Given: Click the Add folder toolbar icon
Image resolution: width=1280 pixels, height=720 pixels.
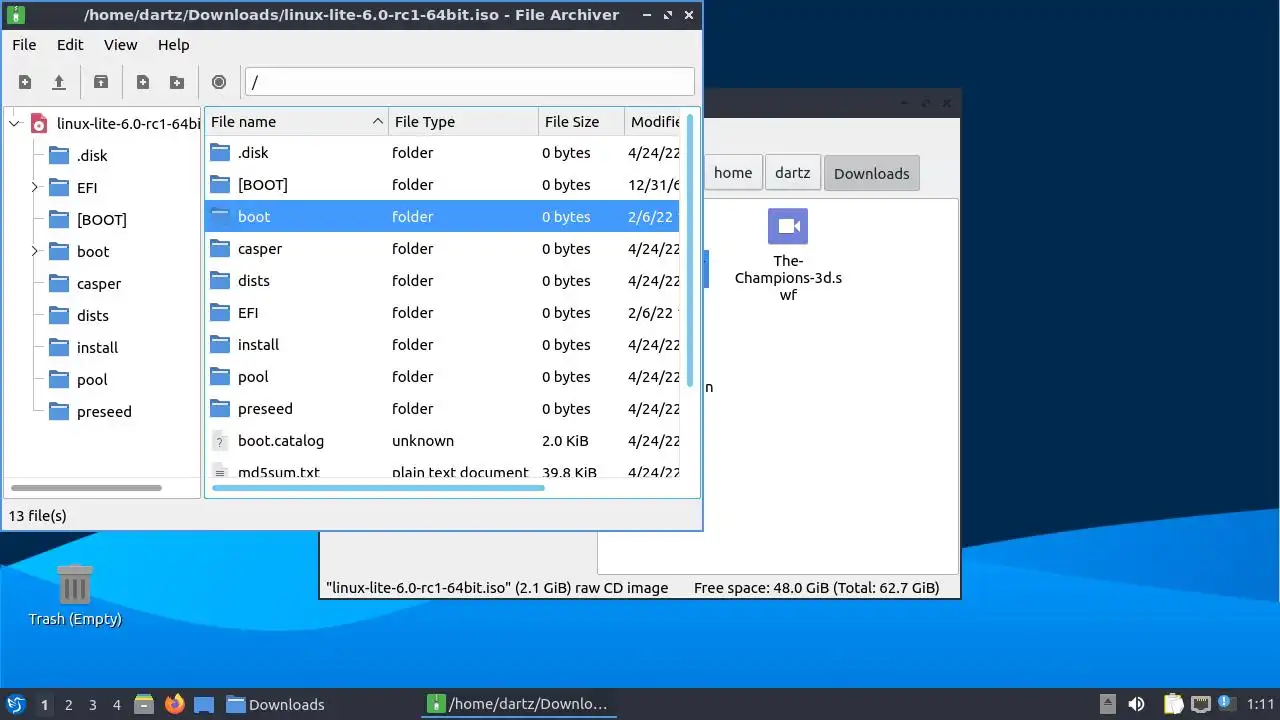Looking at the screenshot, I should pos(177,82).
